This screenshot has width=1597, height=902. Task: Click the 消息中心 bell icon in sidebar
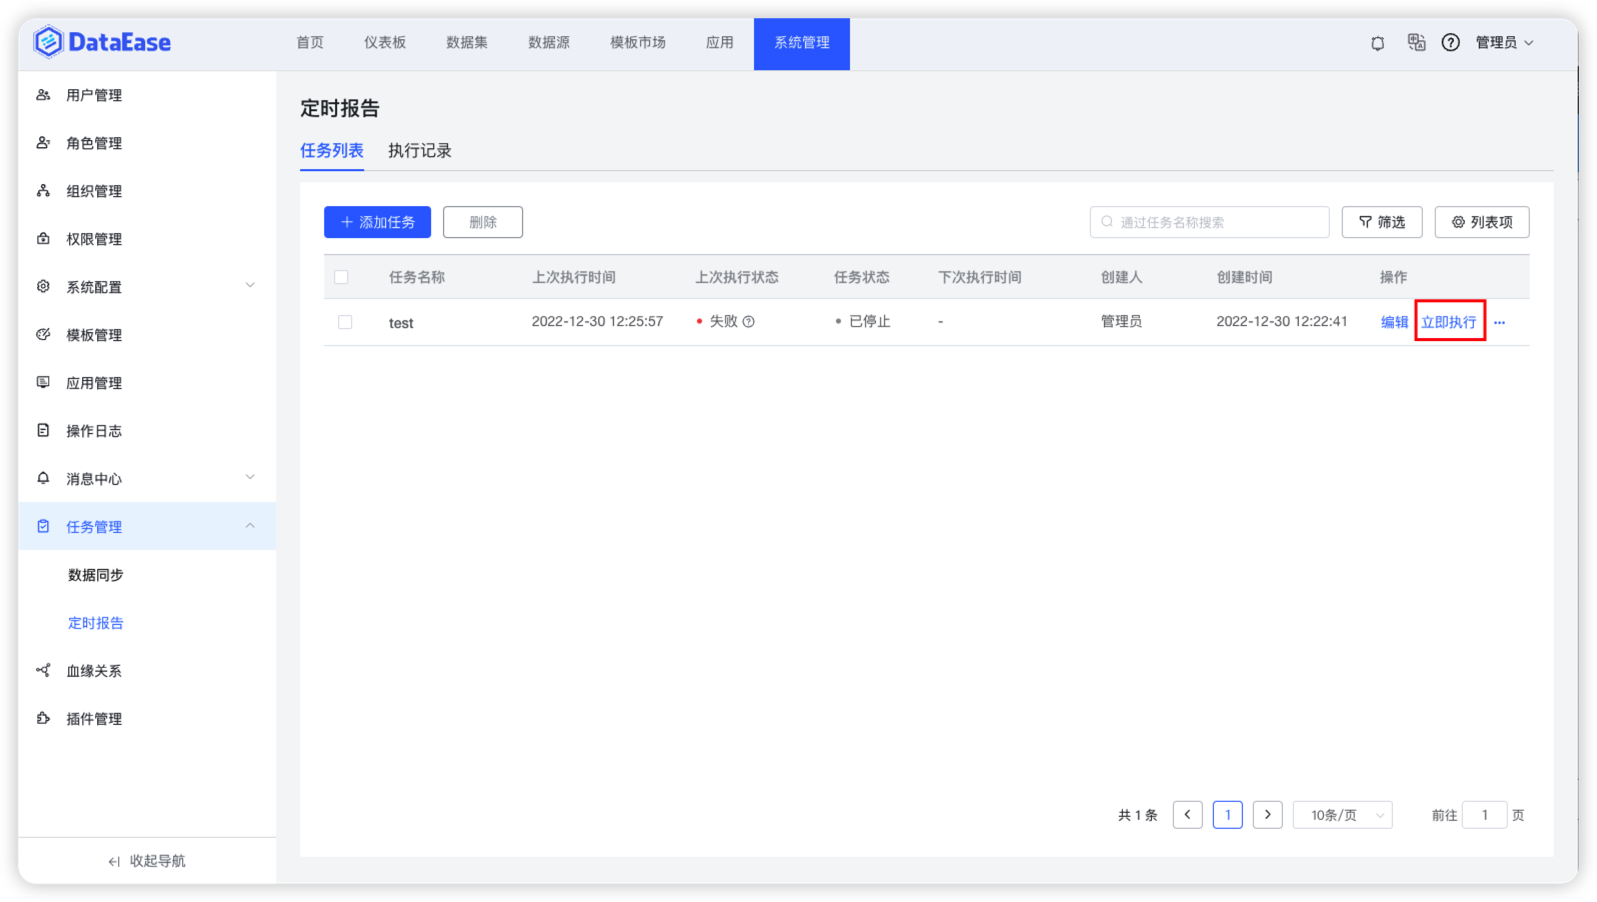click(x=43, y=479)
